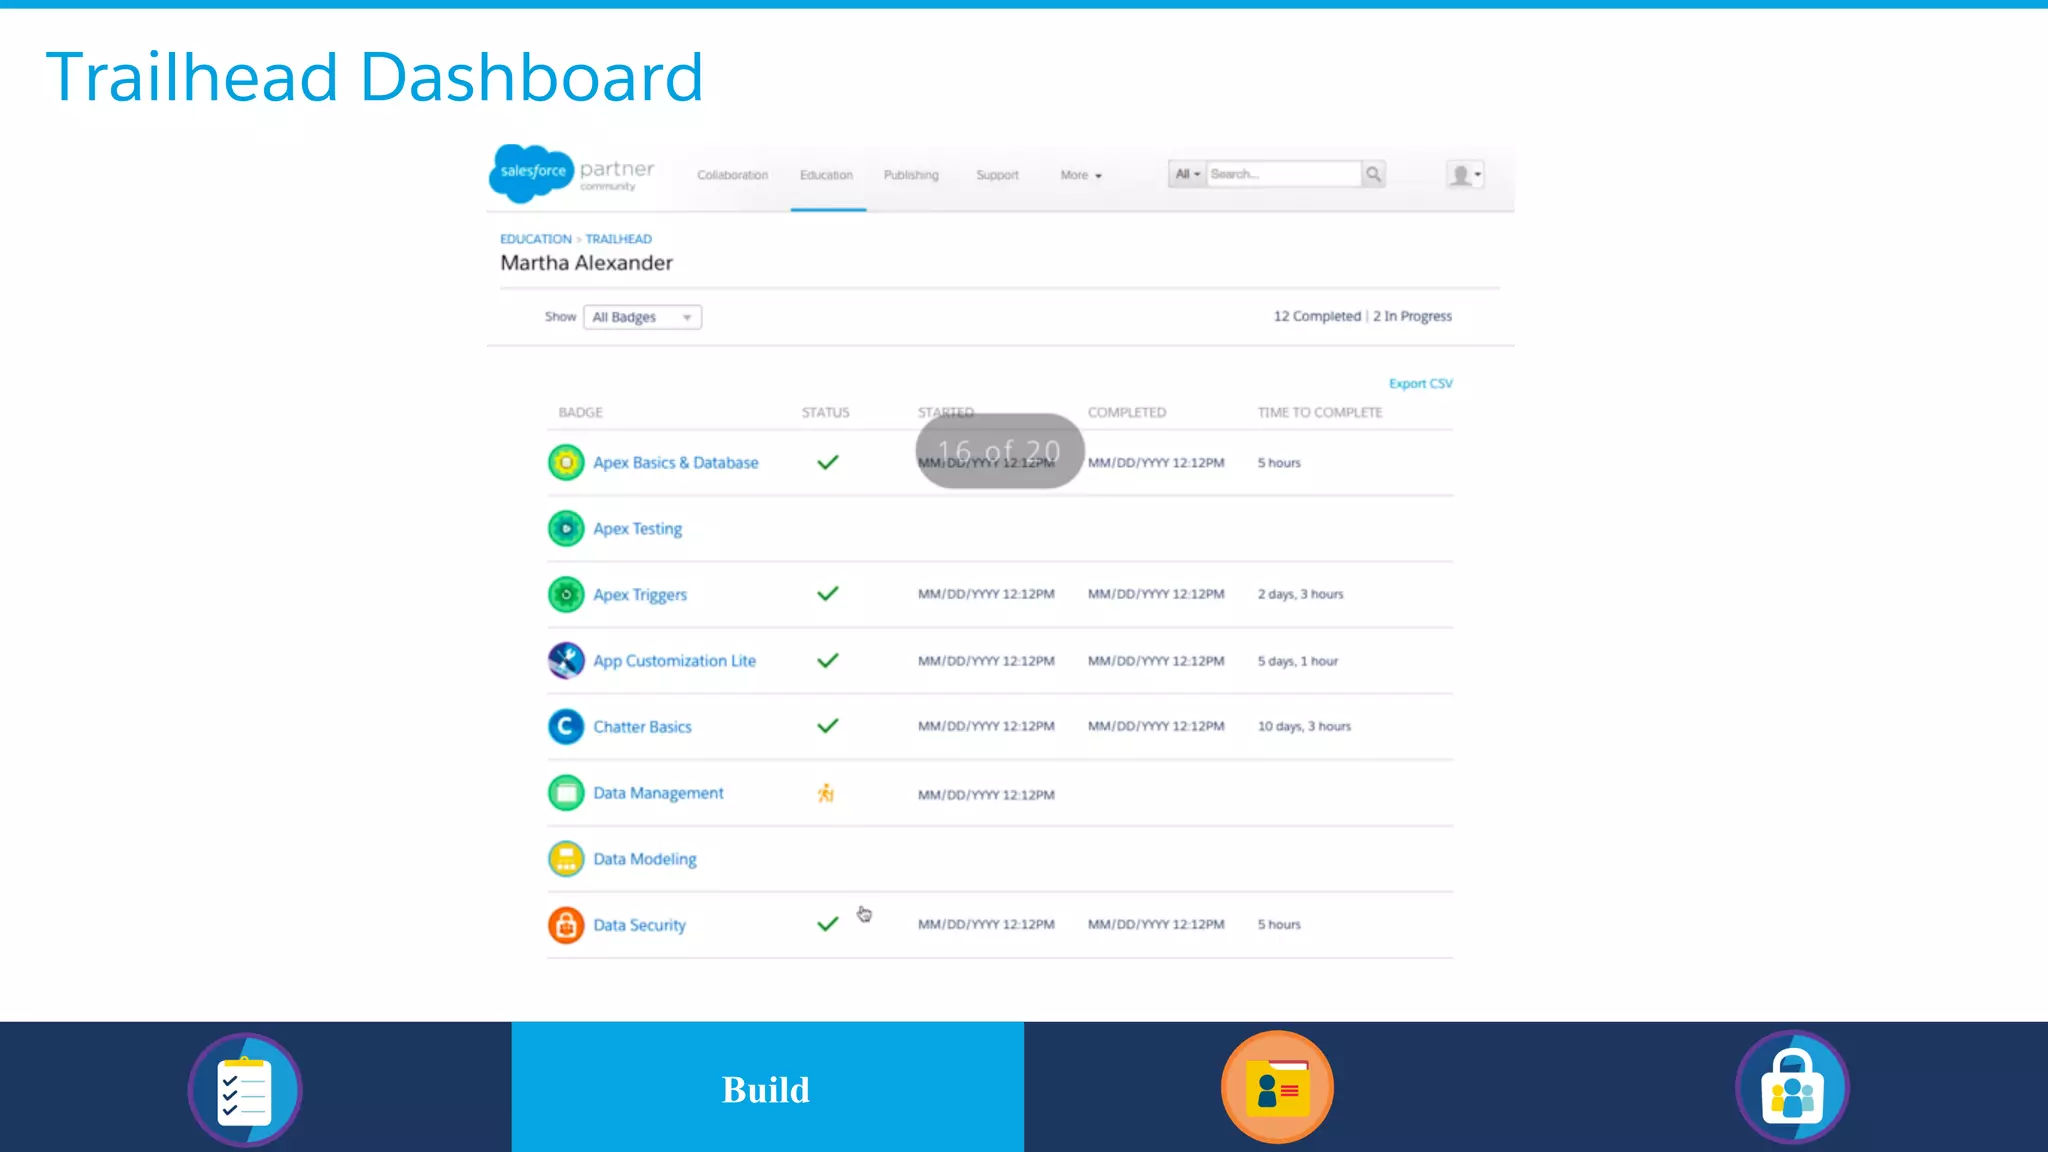Click the completed checkmark for App Customization Lite
Image resolution: width=2048 pixels, height=1152 pixels.
[x=828, y=660]
